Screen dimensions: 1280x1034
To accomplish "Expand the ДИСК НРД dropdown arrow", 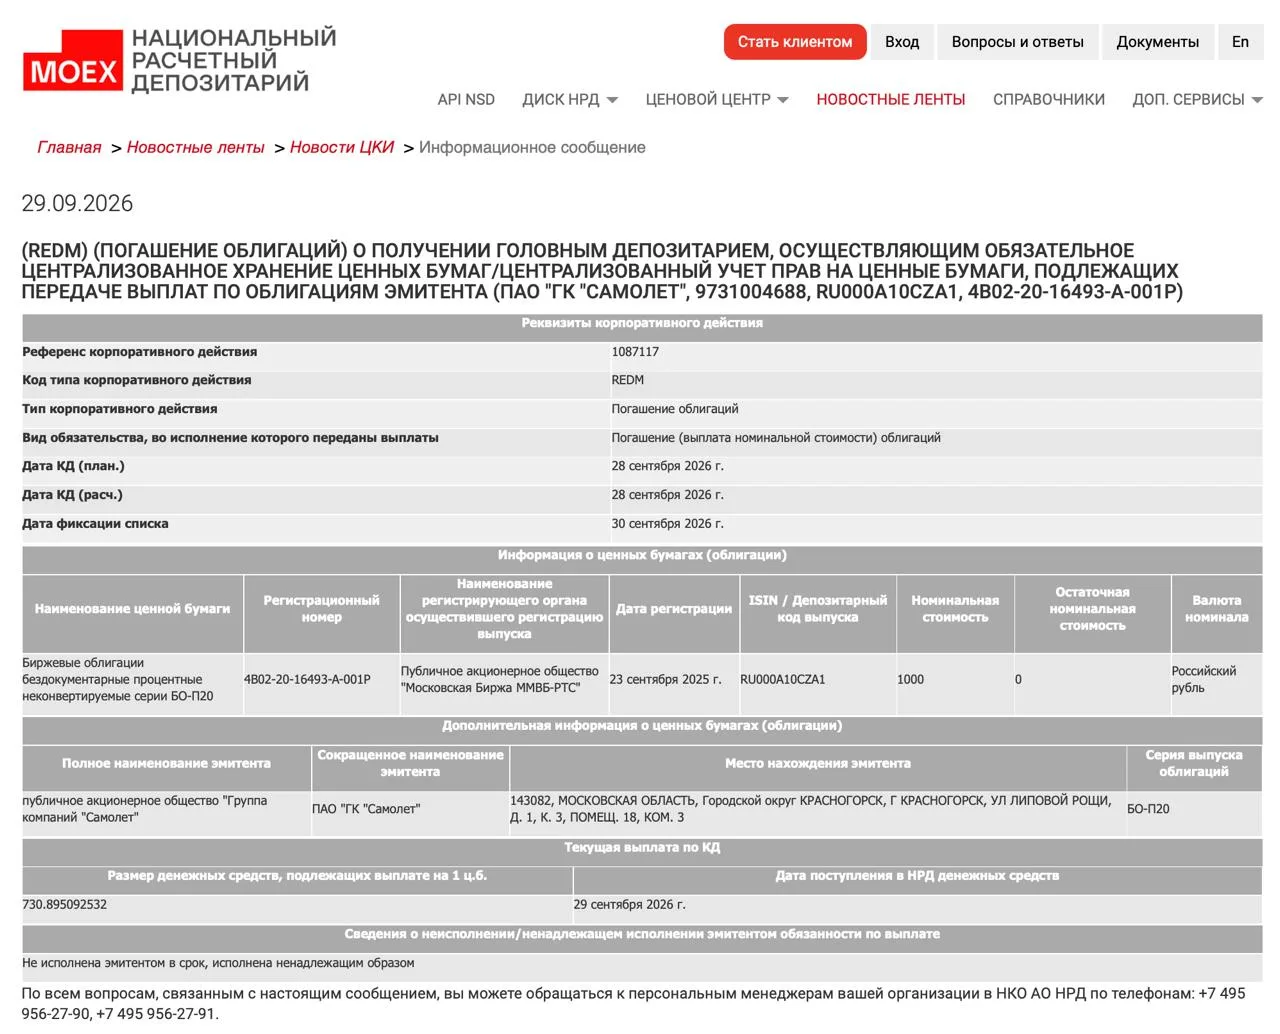I will 612,100.
